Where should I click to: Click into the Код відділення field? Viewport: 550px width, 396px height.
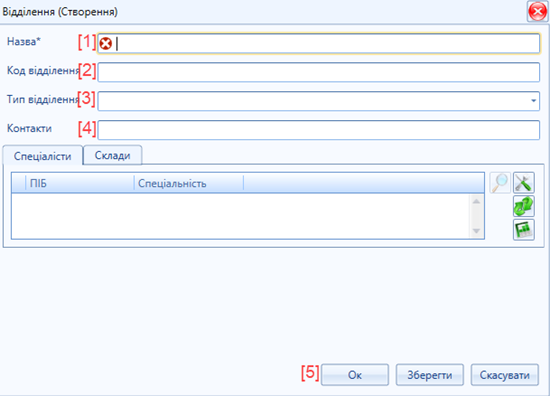point(318,72)
